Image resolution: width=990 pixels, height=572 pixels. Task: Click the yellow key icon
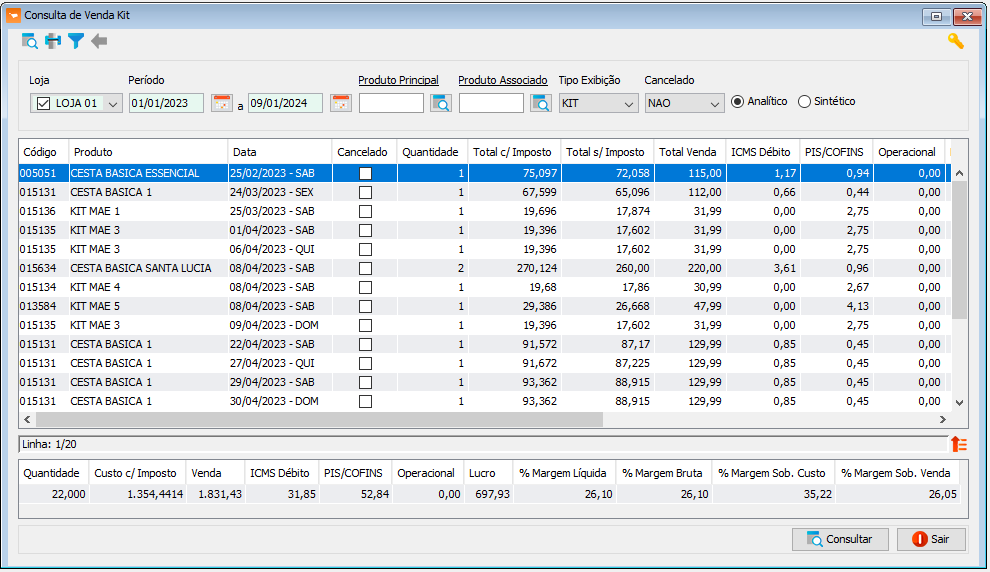pos(955,42)
